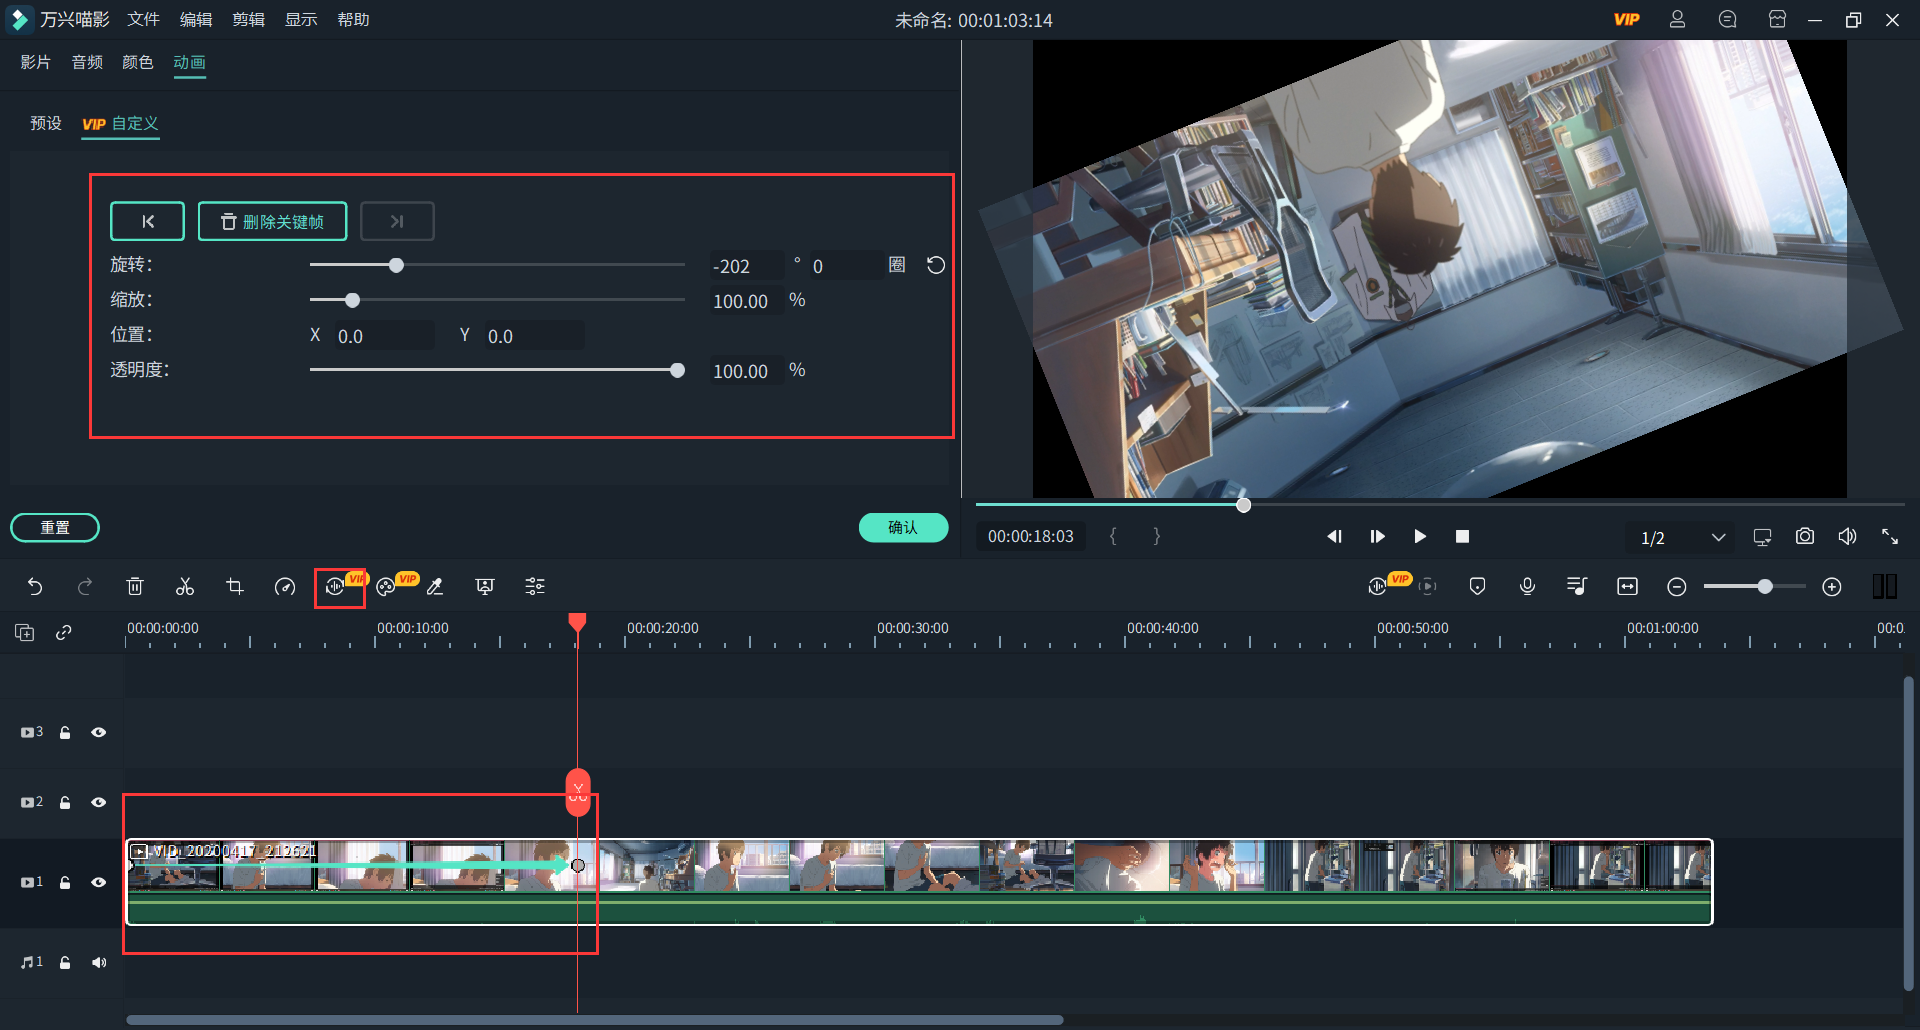Switch to the 预设 animation tab
Image resolution: width=1920 pixels, height=1030 pixels.
click(46, 123)
